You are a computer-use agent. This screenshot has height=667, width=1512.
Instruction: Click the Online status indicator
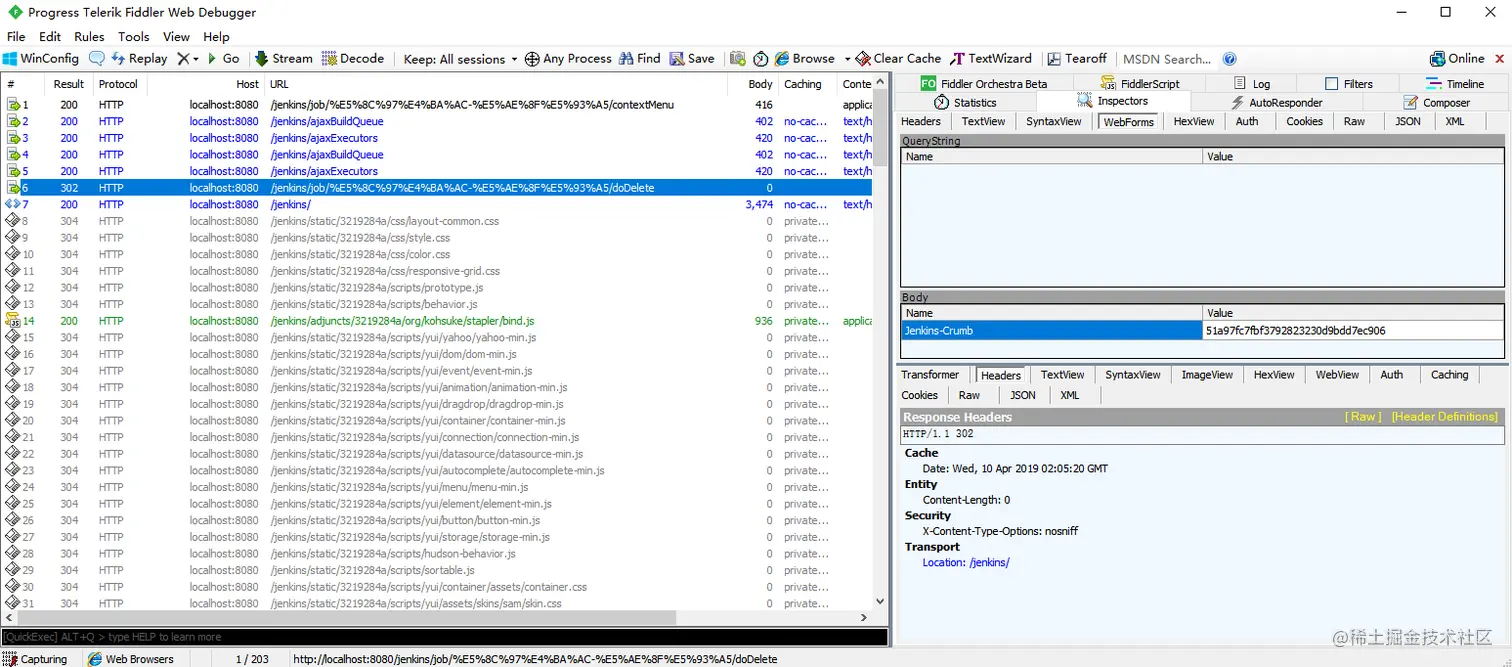tap(1457, 59)
